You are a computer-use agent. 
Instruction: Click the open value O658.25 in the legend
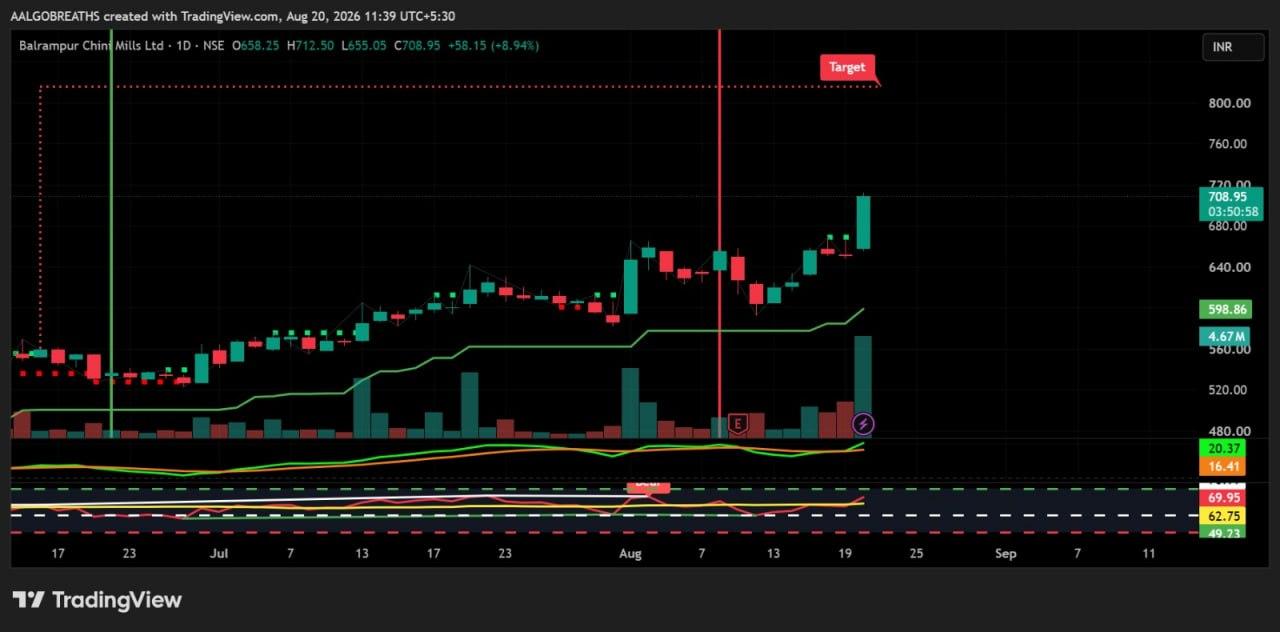coord(256,45)
